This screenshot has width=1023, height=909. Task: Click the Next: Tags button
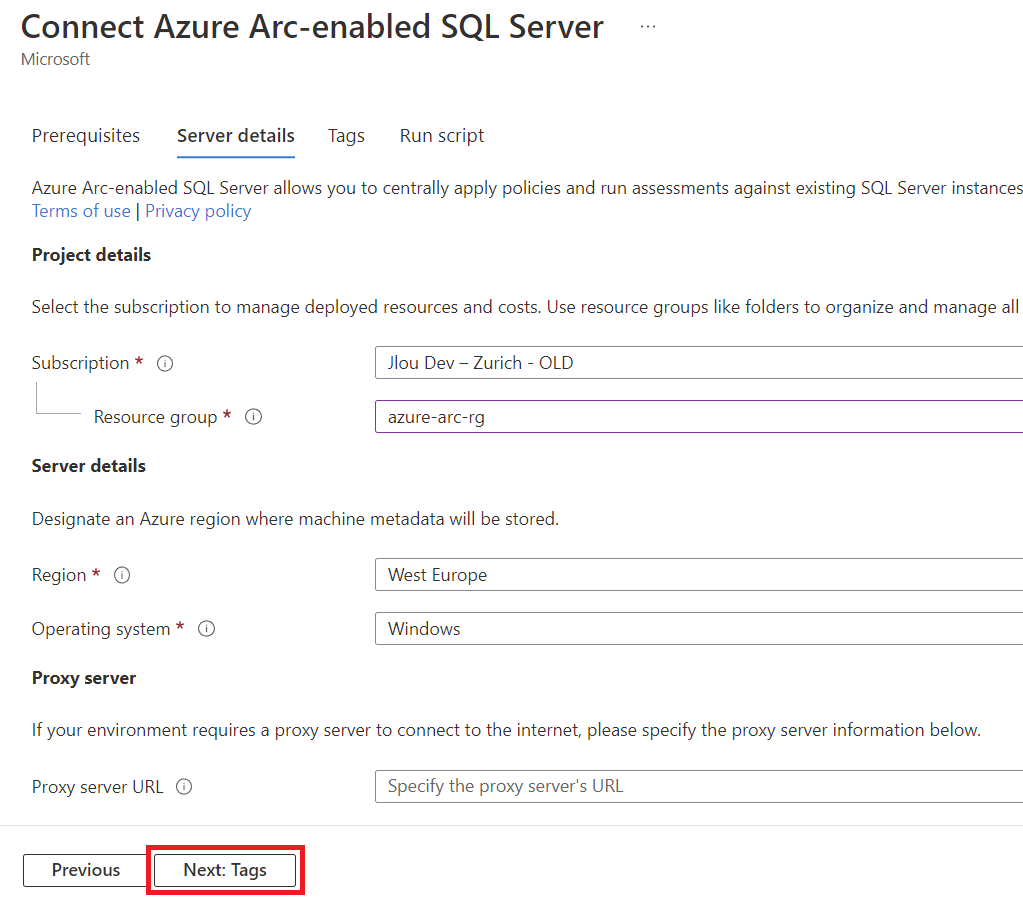(x=225, y=870)
